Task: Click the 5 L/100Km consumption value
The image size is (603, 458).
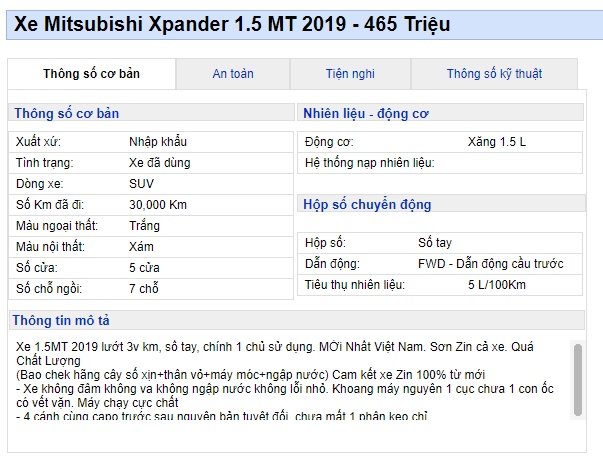Action: click(496, 285)
